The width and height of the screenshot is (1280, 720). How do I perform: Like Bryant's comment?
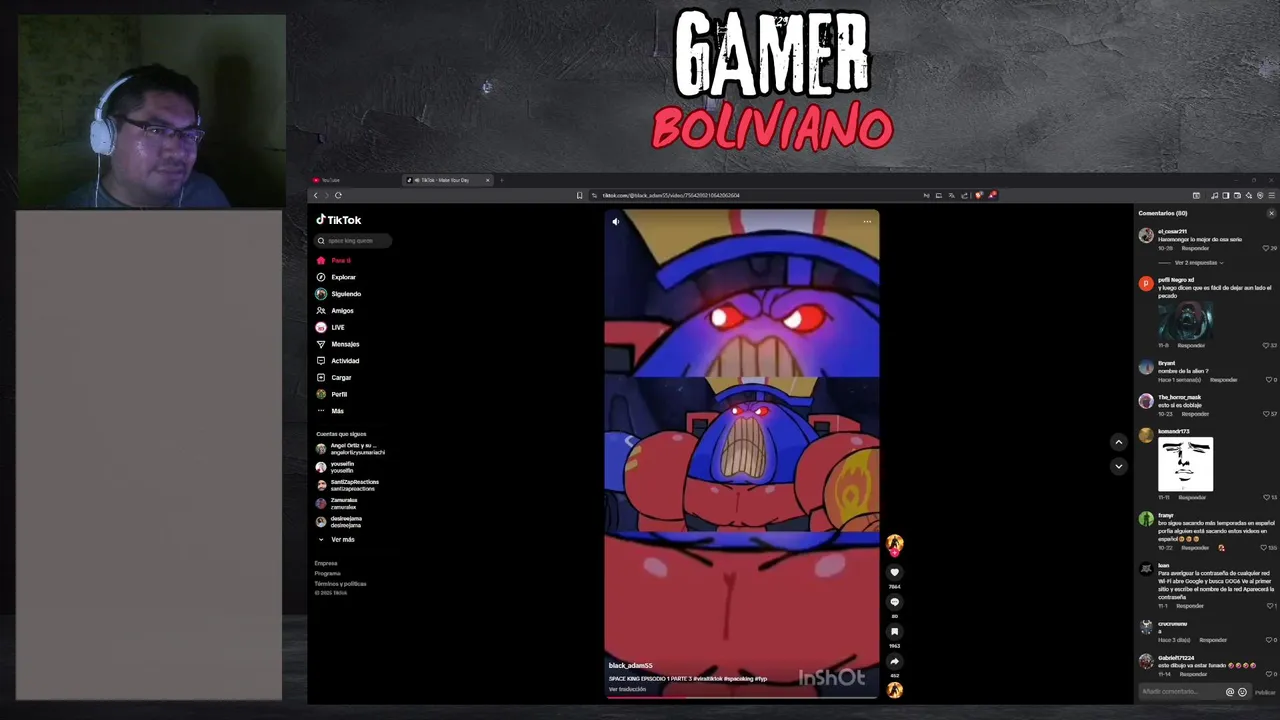[1269, 380]
